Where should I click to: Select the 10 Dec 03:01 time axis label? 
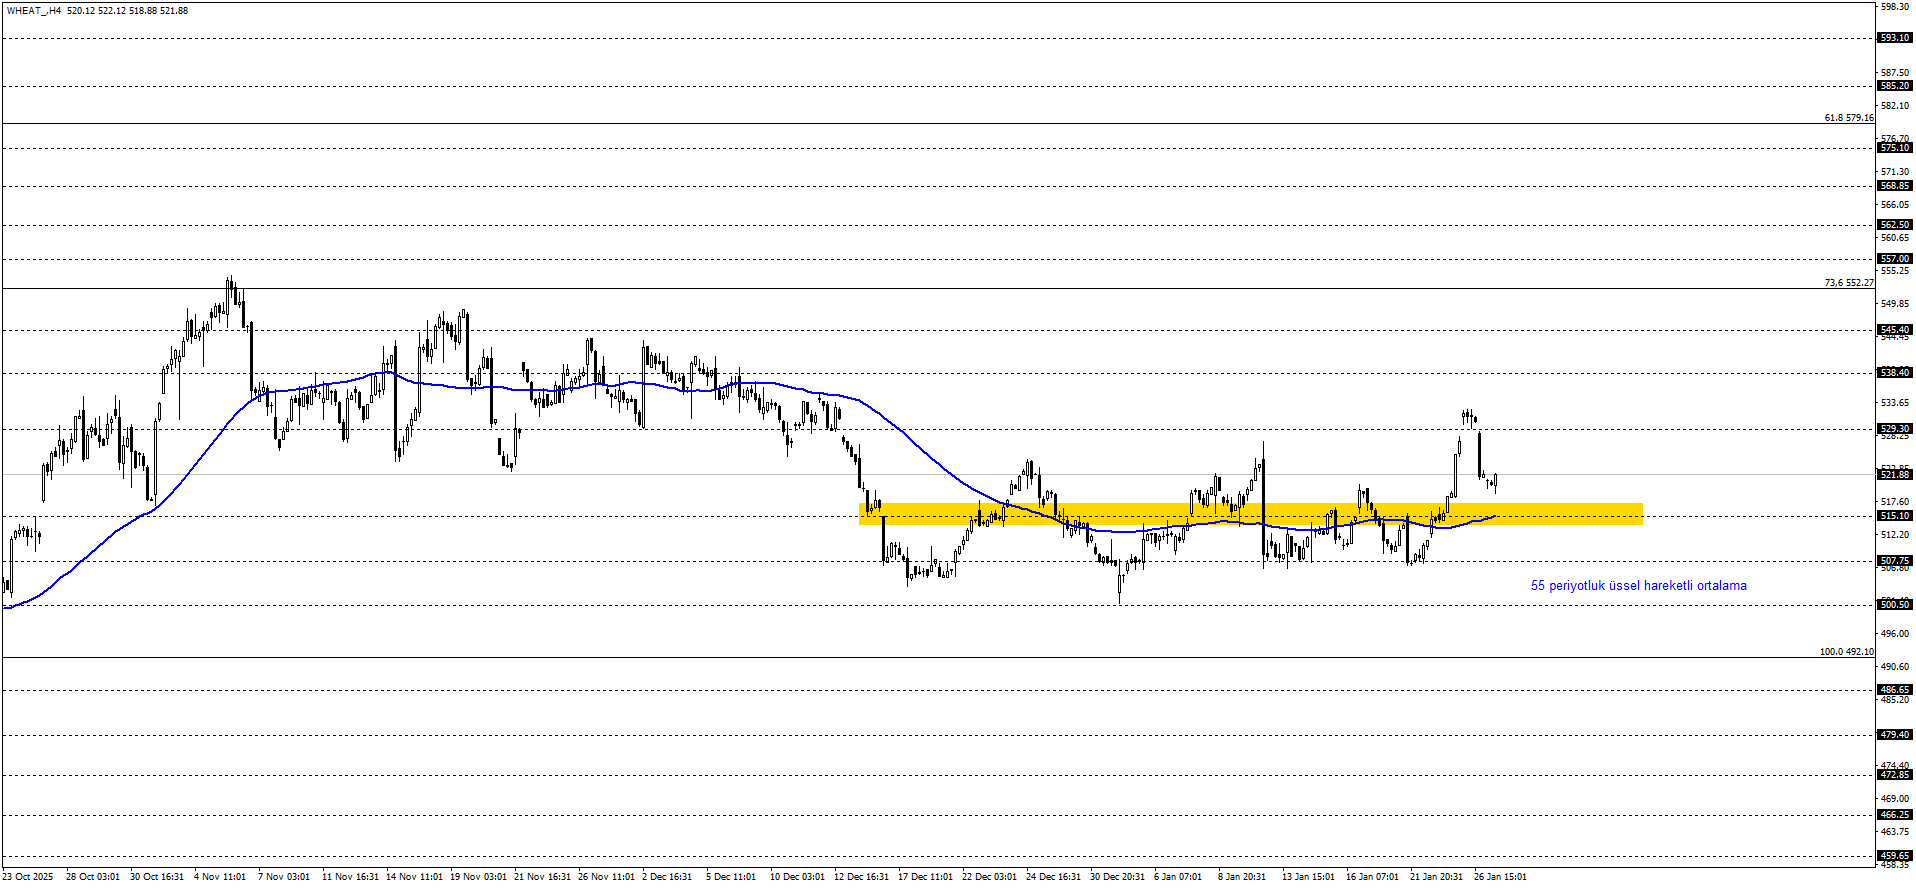tap(797, 877)
